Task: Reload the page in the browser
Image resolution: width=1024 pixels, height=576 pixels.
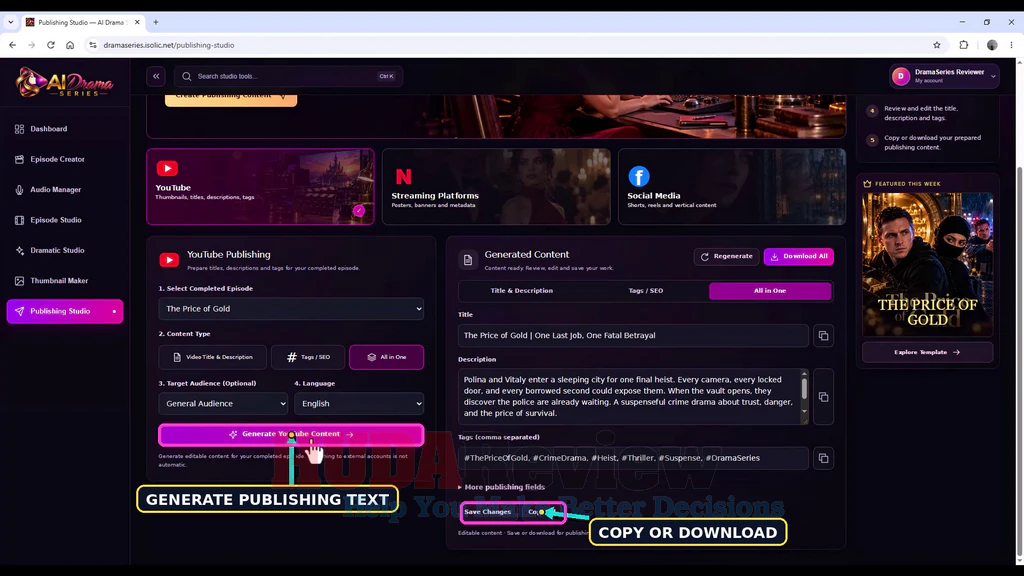Action: click(x=50, y=45)
